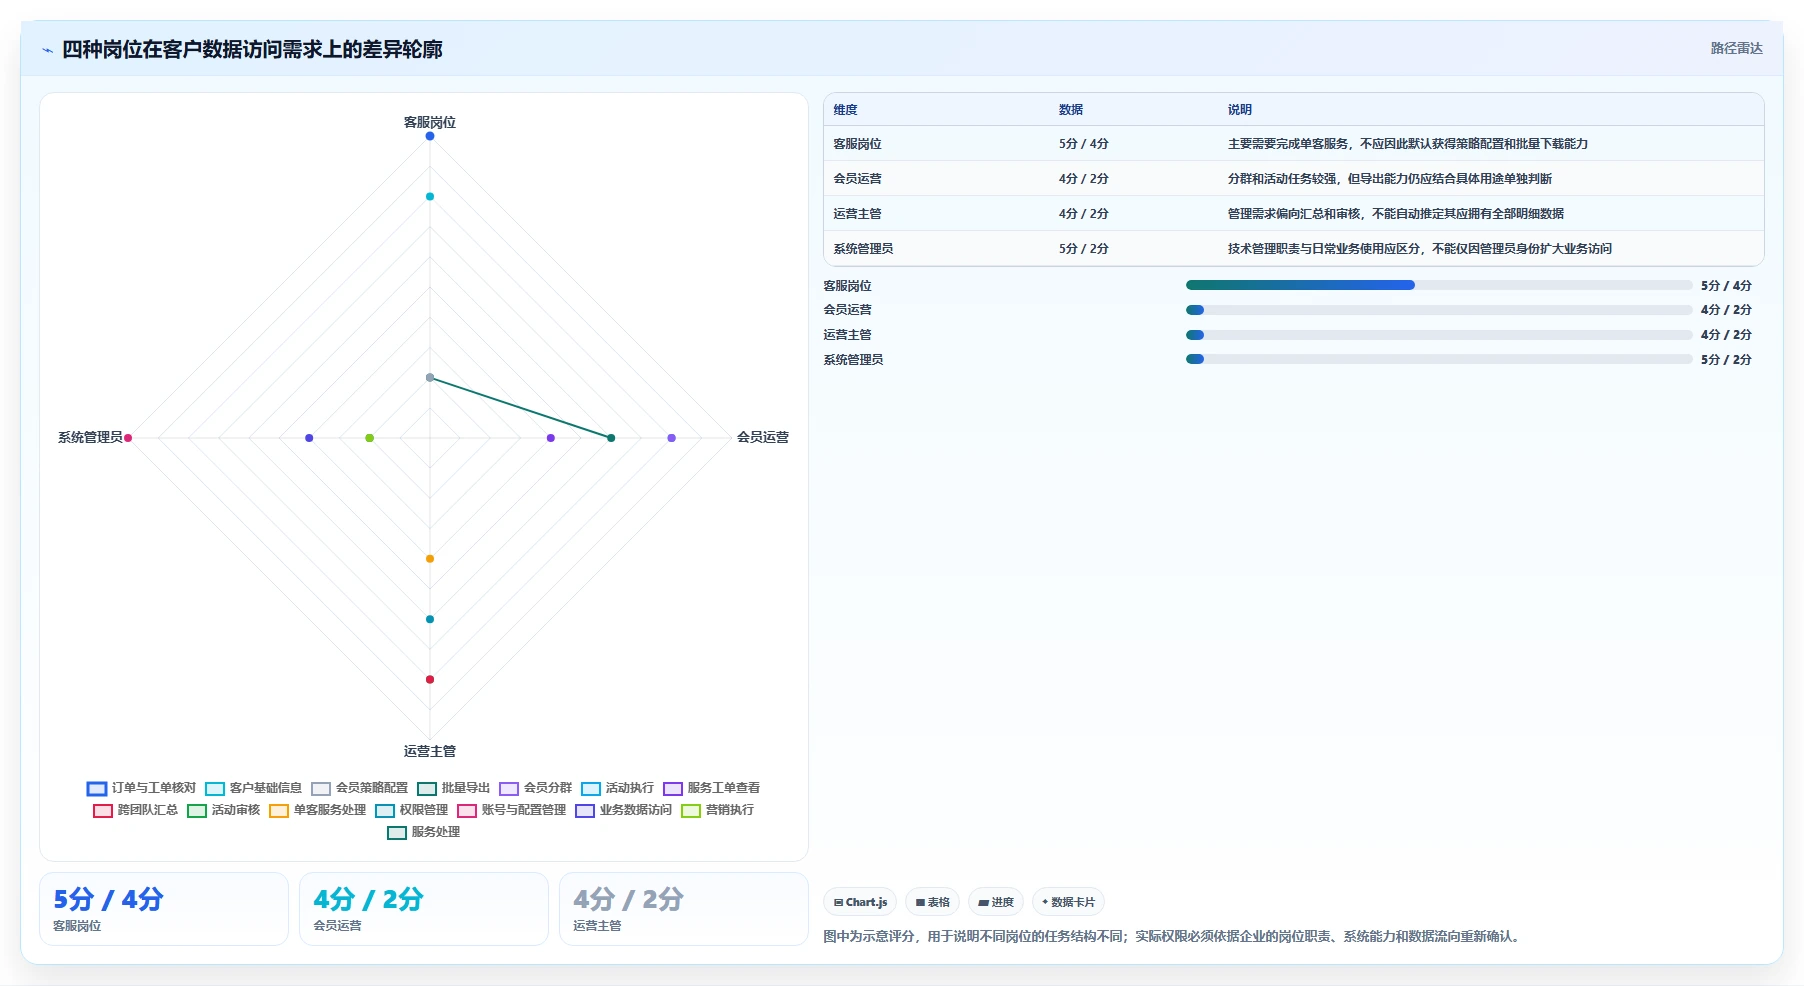Click the 会员运营 progress bar
The width and height of the screenshot is (1804, 986).
(x=1439, y=310)
